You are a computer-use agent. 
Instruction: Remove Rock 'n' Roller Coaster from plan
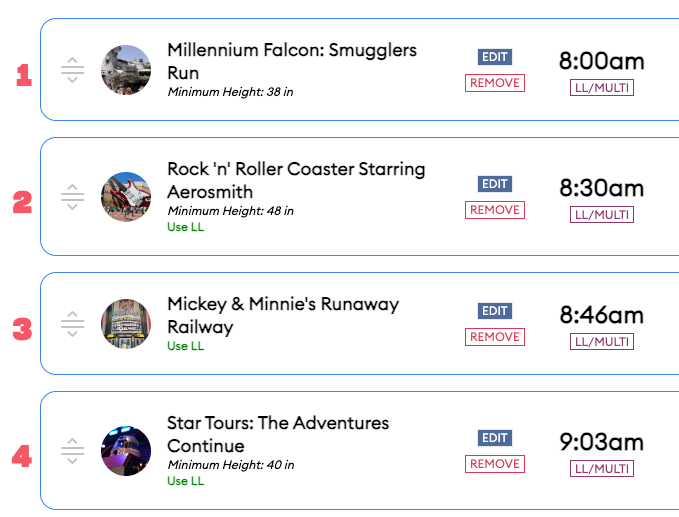pyautogui.click(x=494, y=210)
